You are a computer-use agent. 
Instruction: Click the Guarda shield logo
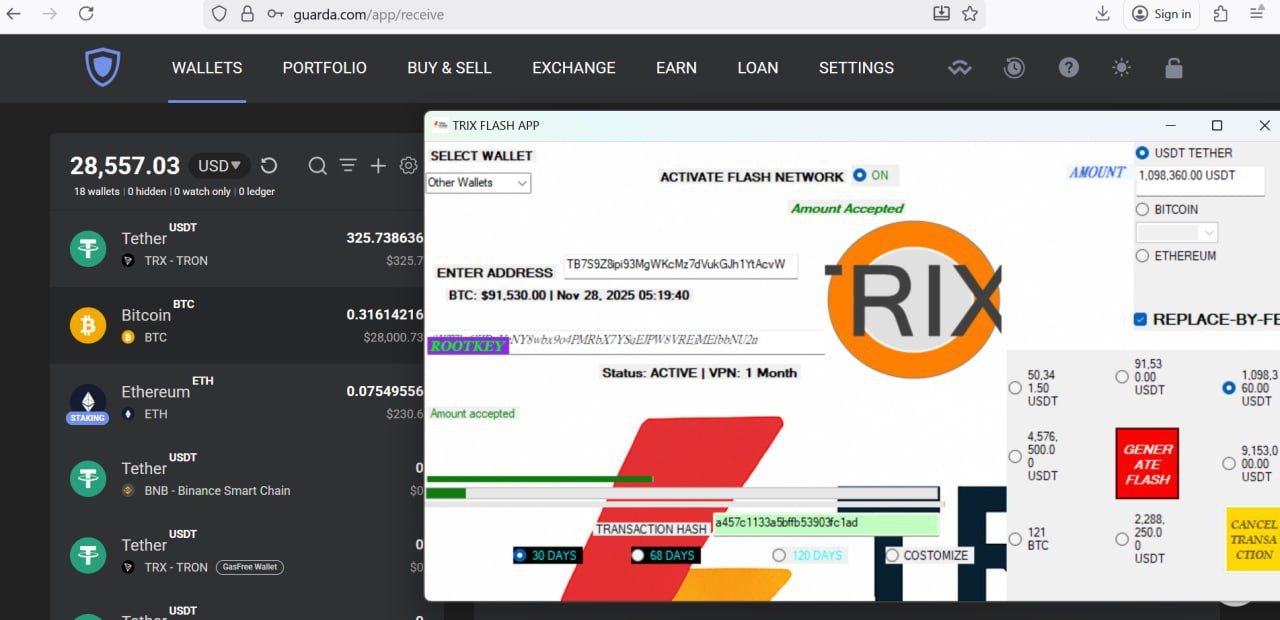[103, 67]
